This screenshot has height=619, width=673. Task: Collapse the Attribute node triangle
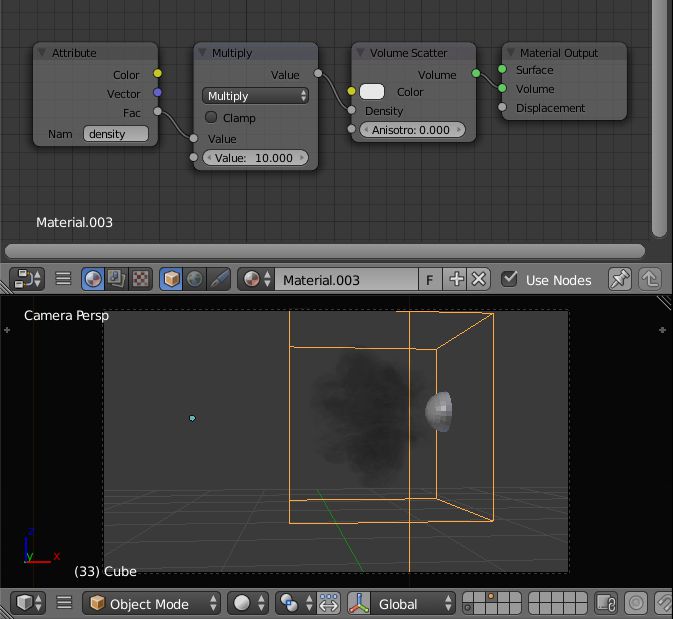42,52
